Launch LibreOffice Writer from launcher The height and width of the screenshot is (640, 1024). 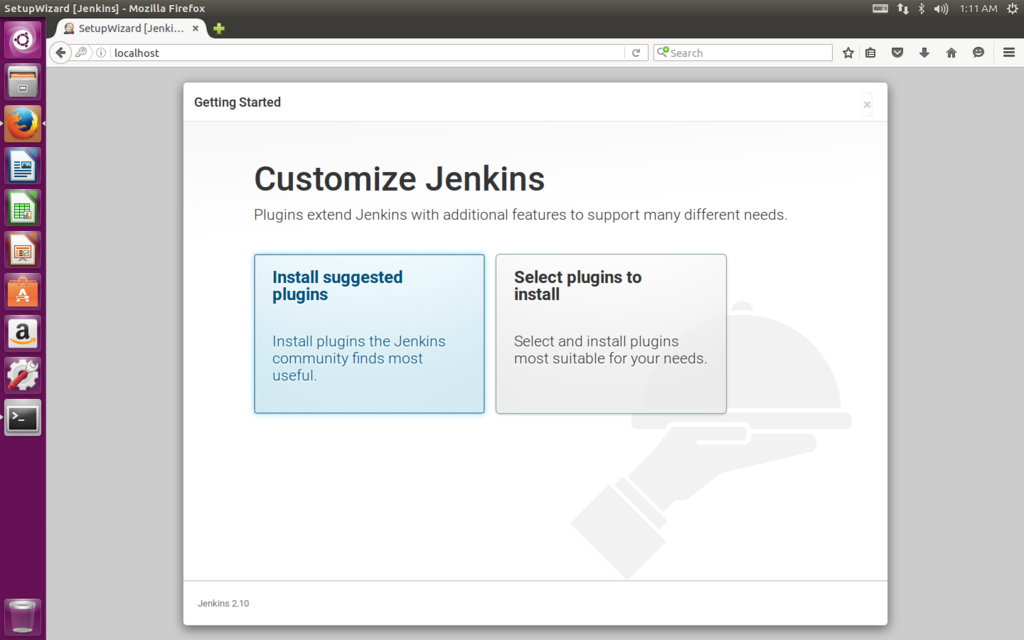(x=22, y=165)
